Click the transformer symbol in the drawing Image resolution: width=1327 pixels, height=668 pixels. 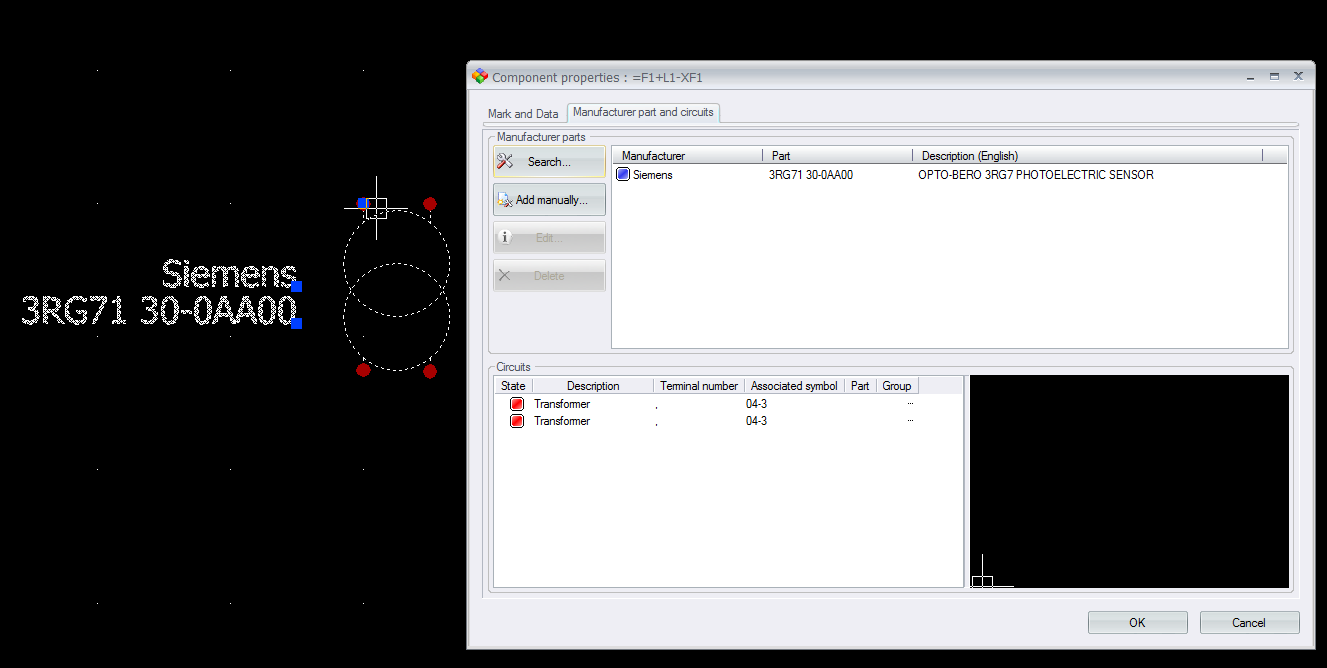click(397, 290)
